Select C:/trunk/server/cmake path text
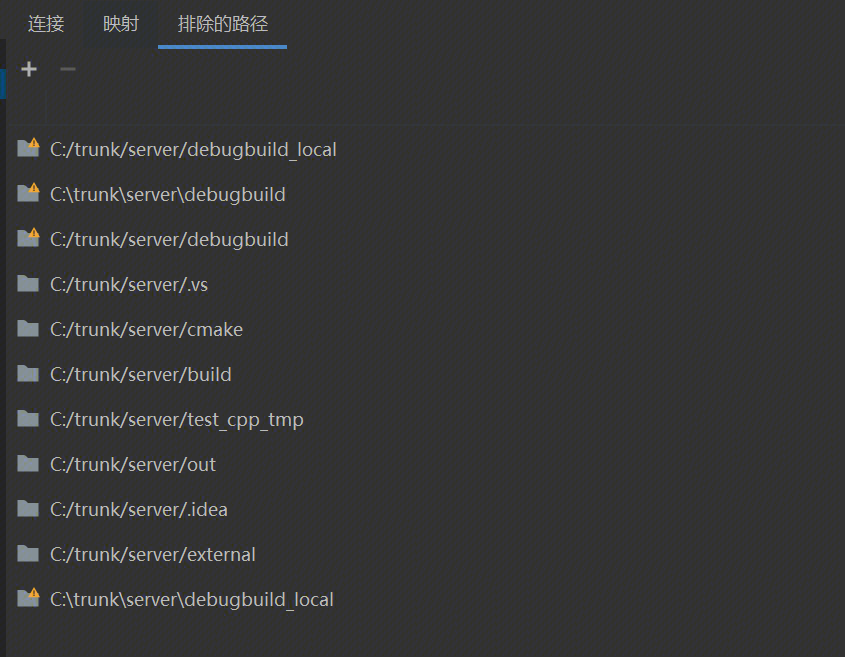Screen dimensions: 845x657 146,330
